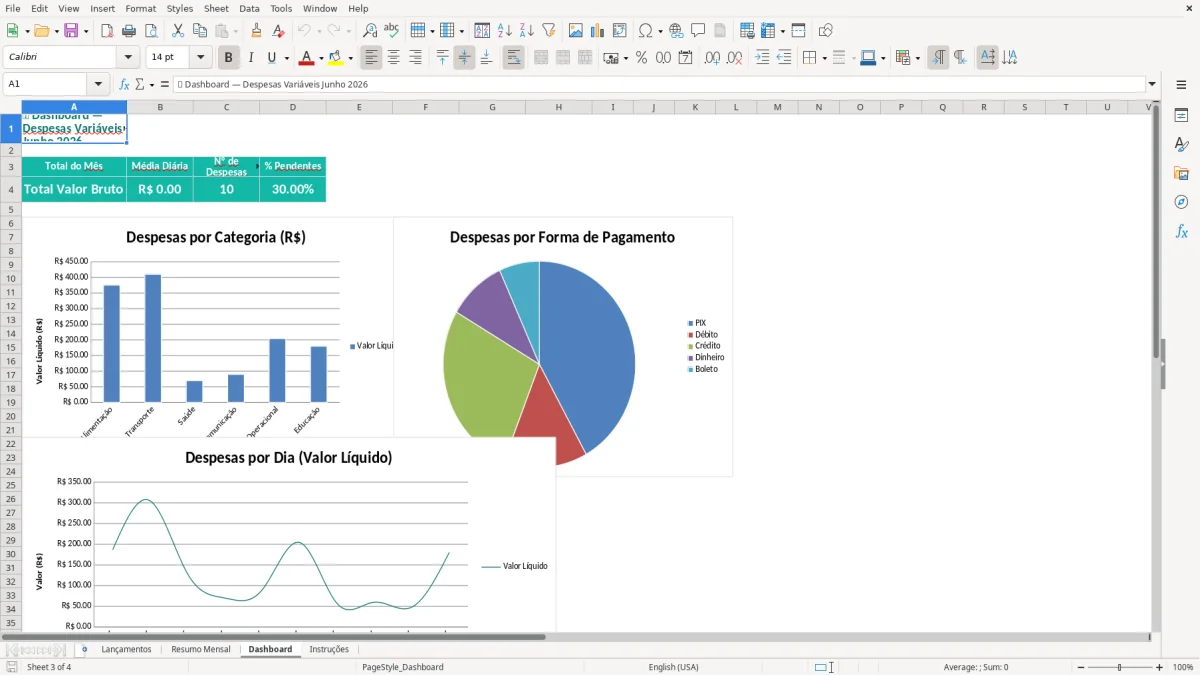Viewport: 1200px width, 675px height.
Task: Switch to Instruções sheet tab
Action: [x=329, y=649]
